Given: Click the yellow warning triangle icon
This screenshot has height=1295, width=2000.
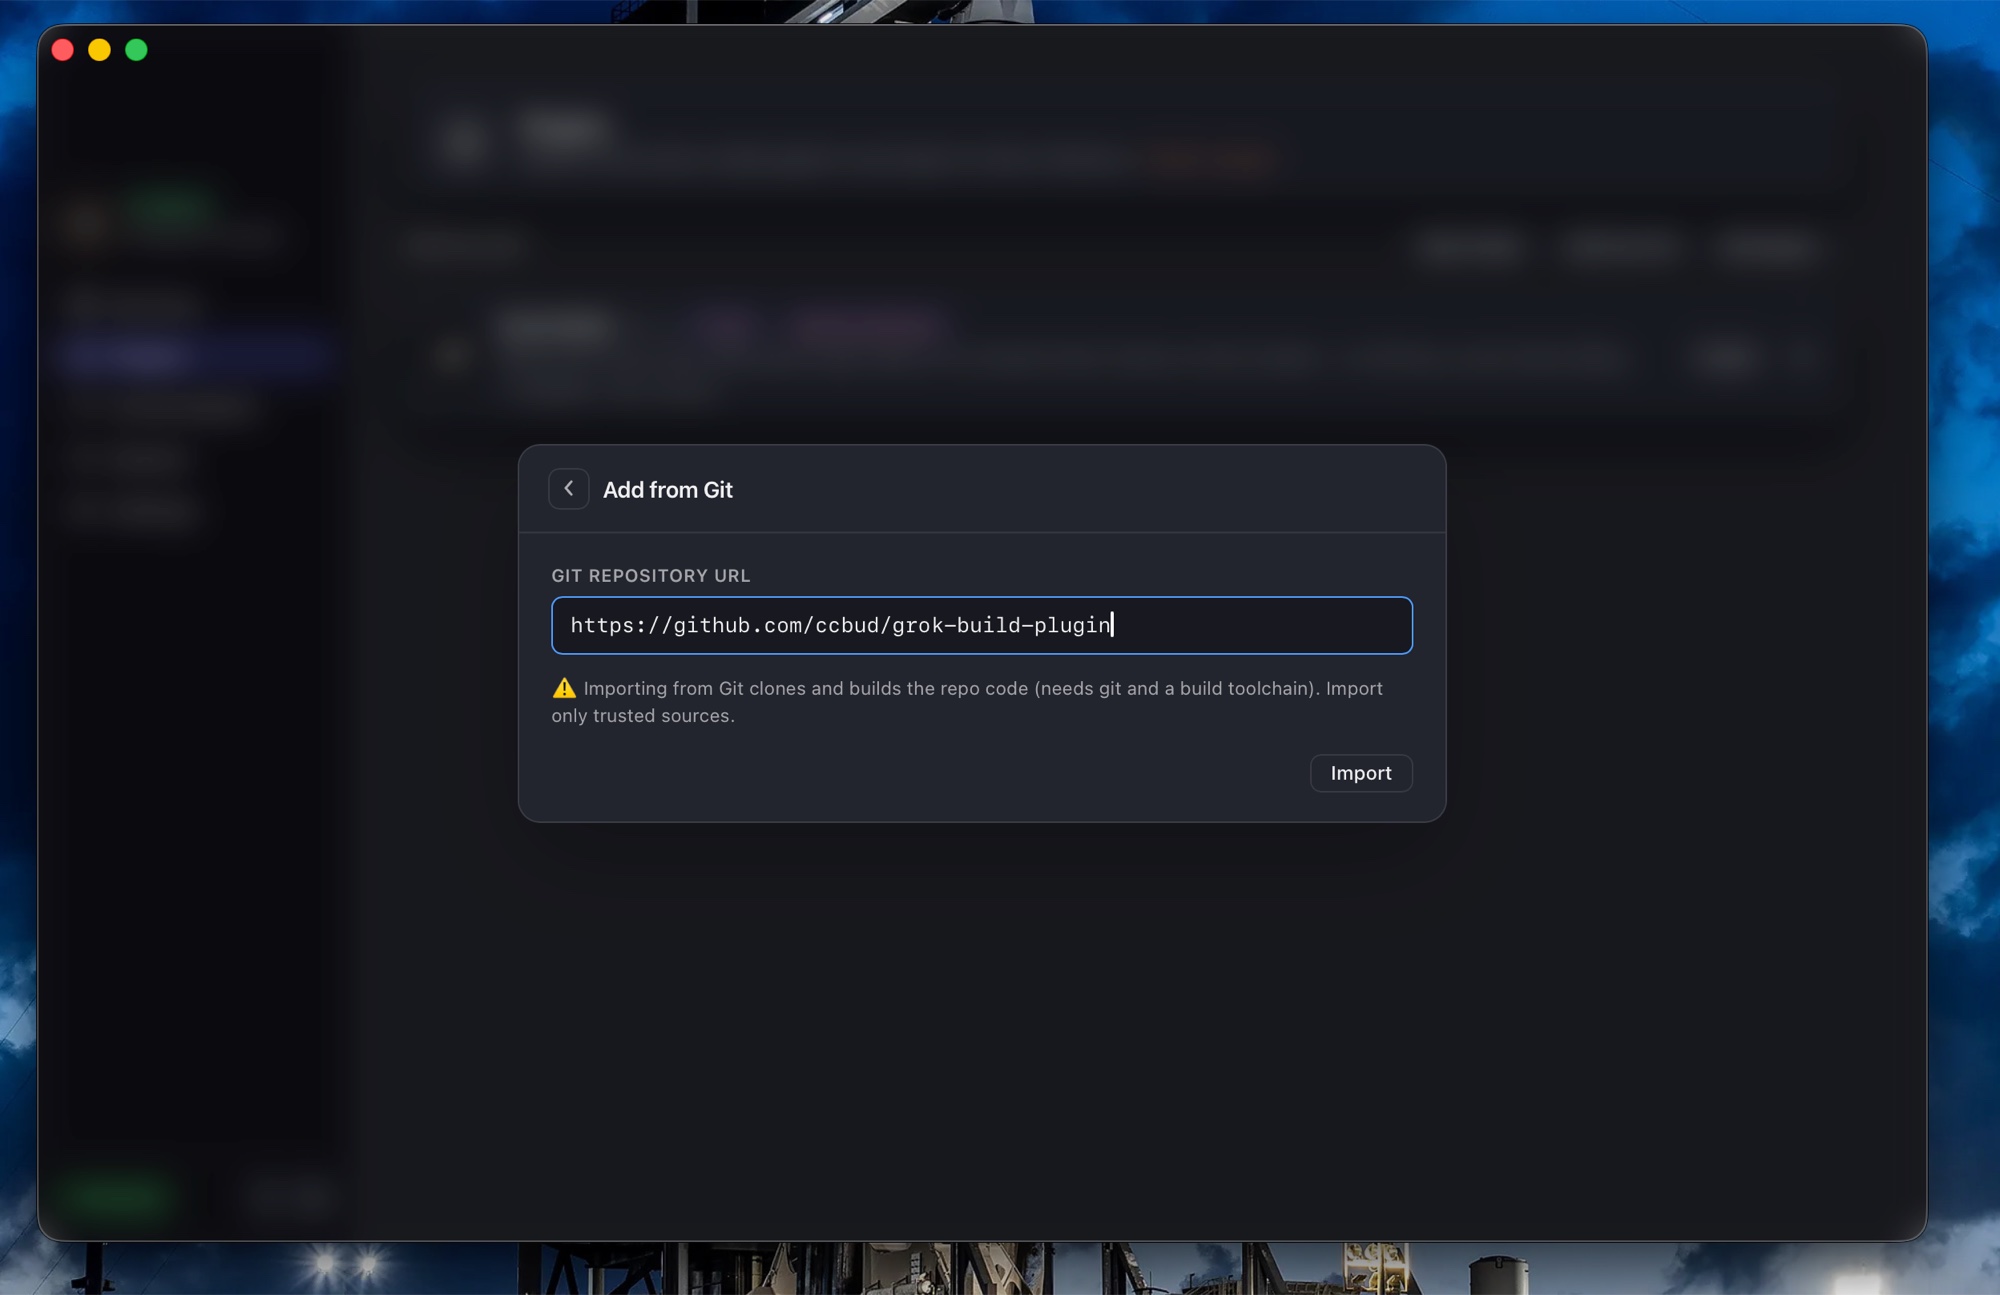Looking at the screenshot, I should click(564, 688).
